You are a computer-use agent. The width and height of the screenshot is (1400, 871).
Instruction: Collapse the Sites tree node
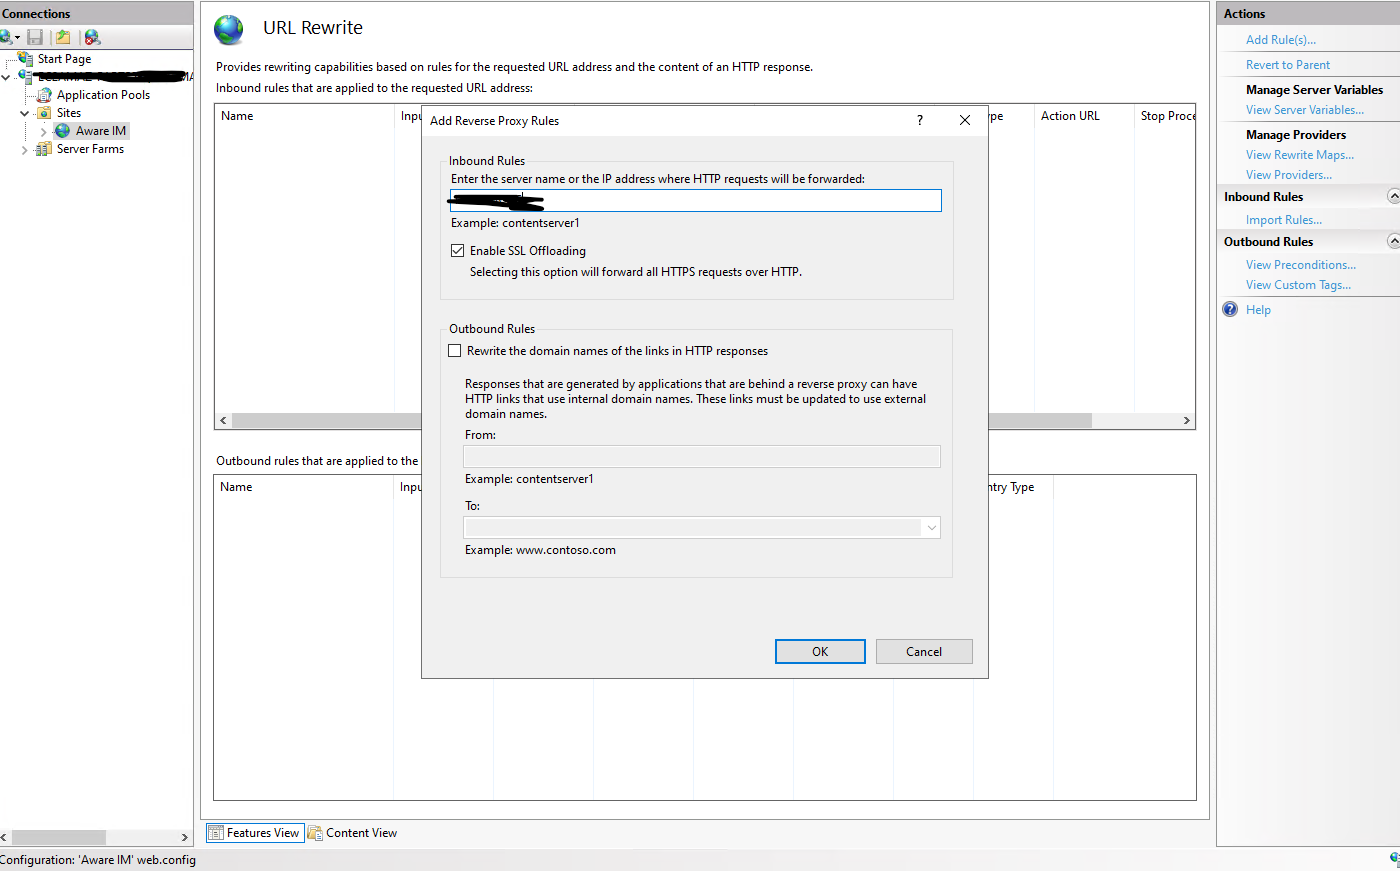click(x=25, y=113)
